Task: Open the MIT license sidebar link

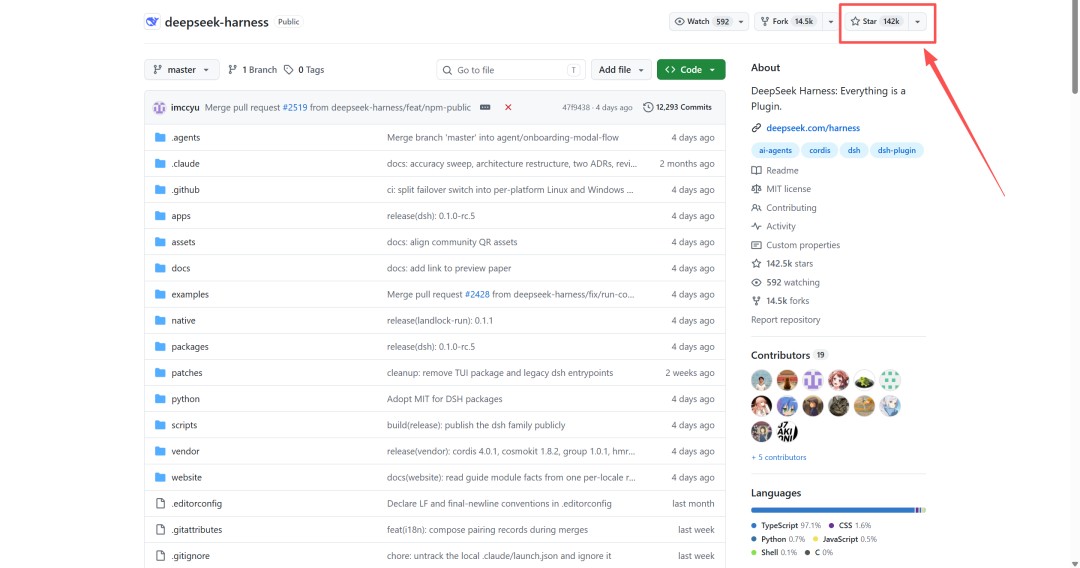Action: [x=788, y=189]
